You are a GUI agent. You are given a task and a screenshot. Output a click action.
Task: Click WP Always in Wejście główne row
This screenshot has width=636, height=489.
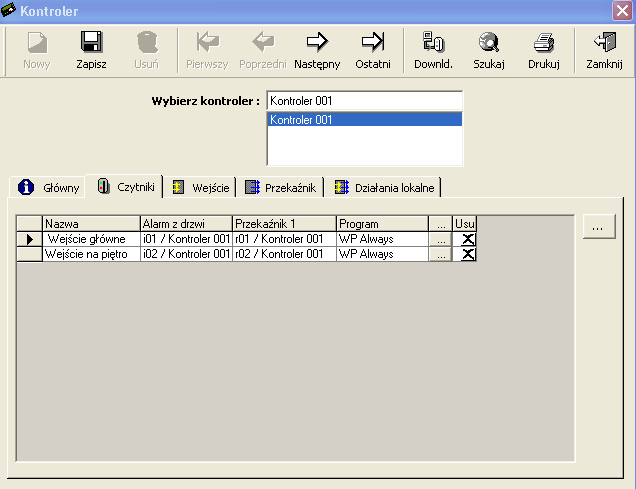[x=382, y=239]
